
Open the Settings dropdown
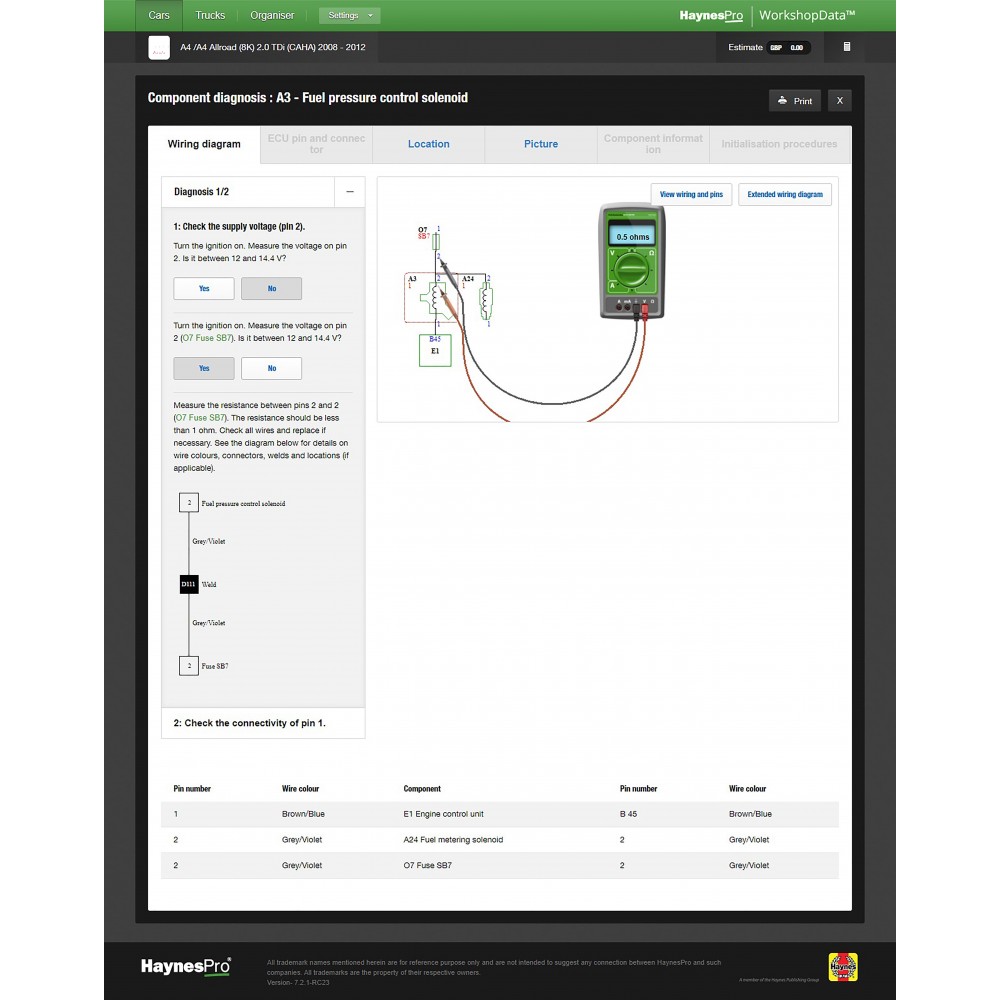tap(349, 16)
